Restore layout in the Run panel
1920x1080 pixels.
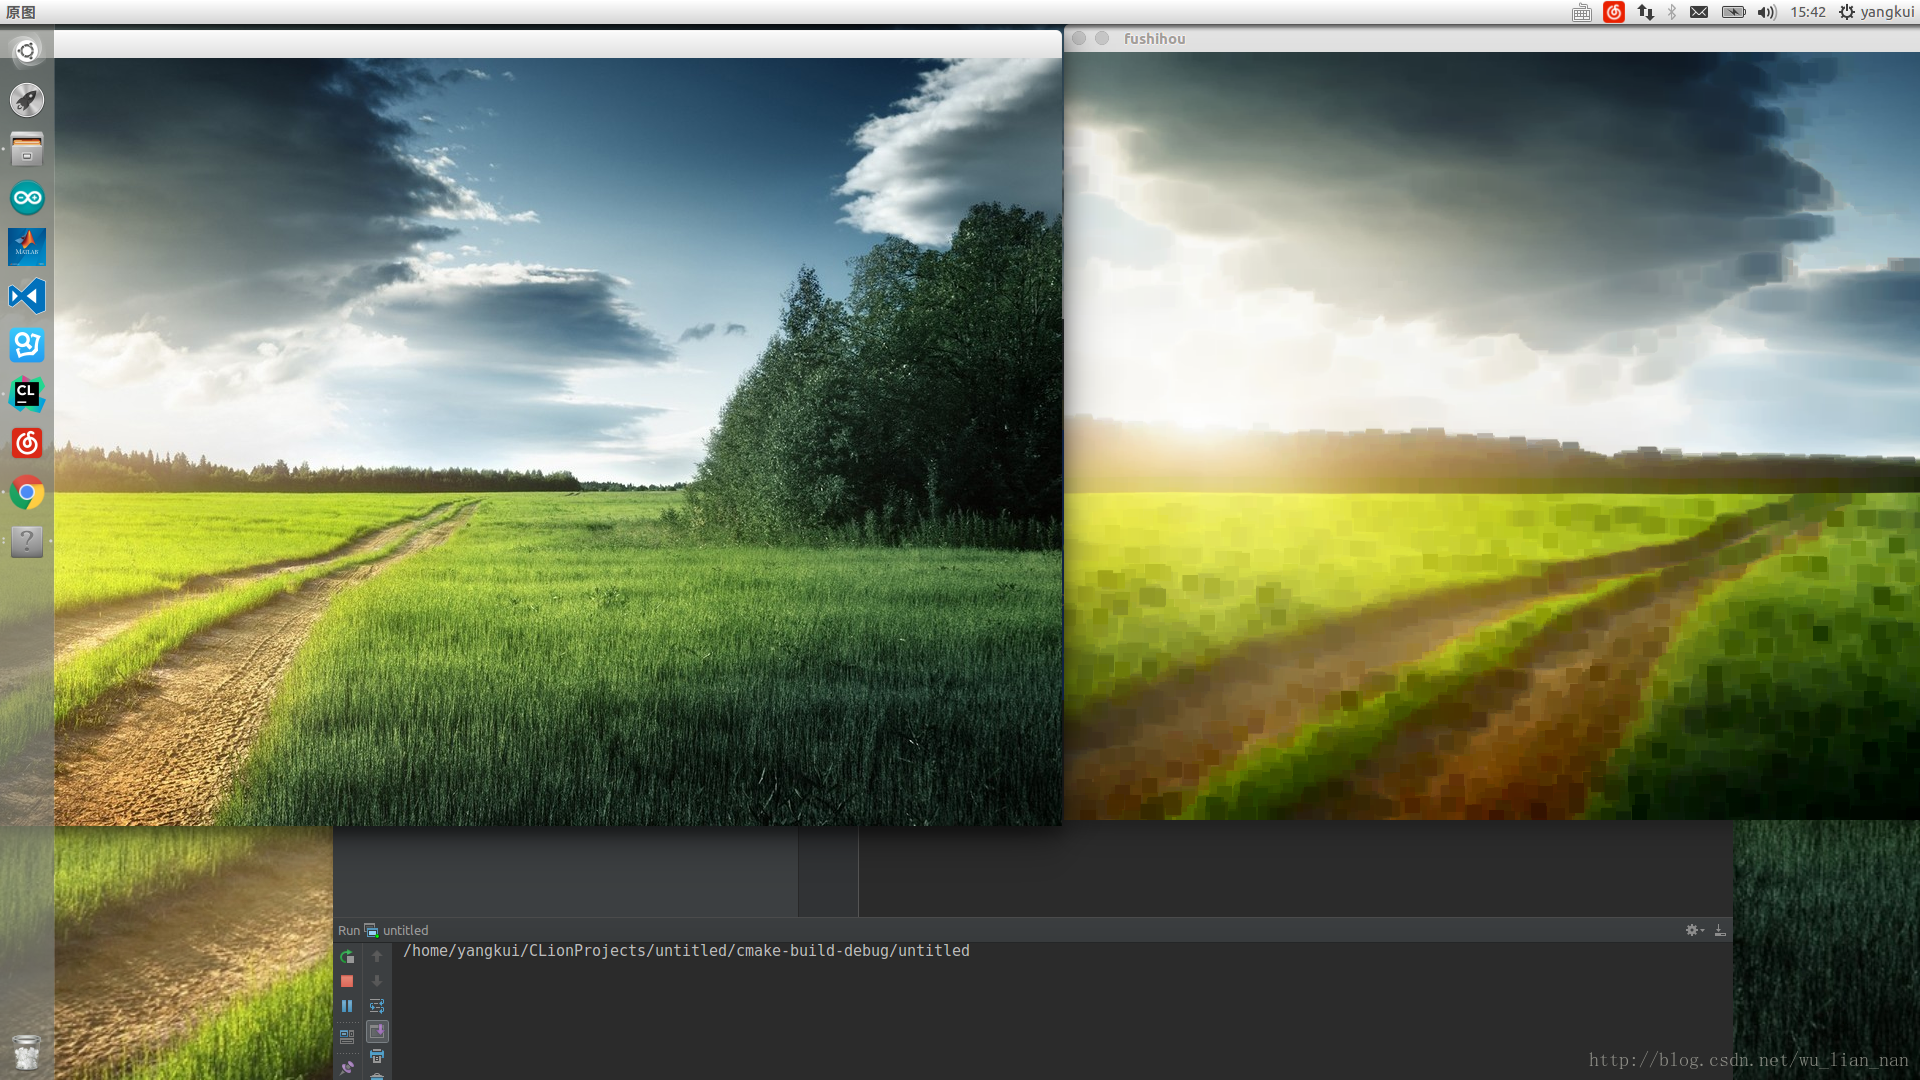tap(347, 1036)
